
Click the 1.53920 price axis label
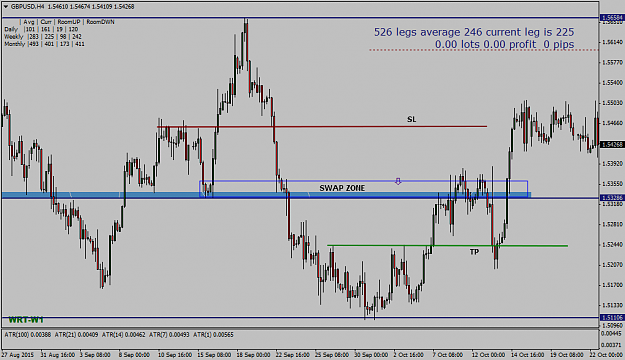[x=612, y=163]
